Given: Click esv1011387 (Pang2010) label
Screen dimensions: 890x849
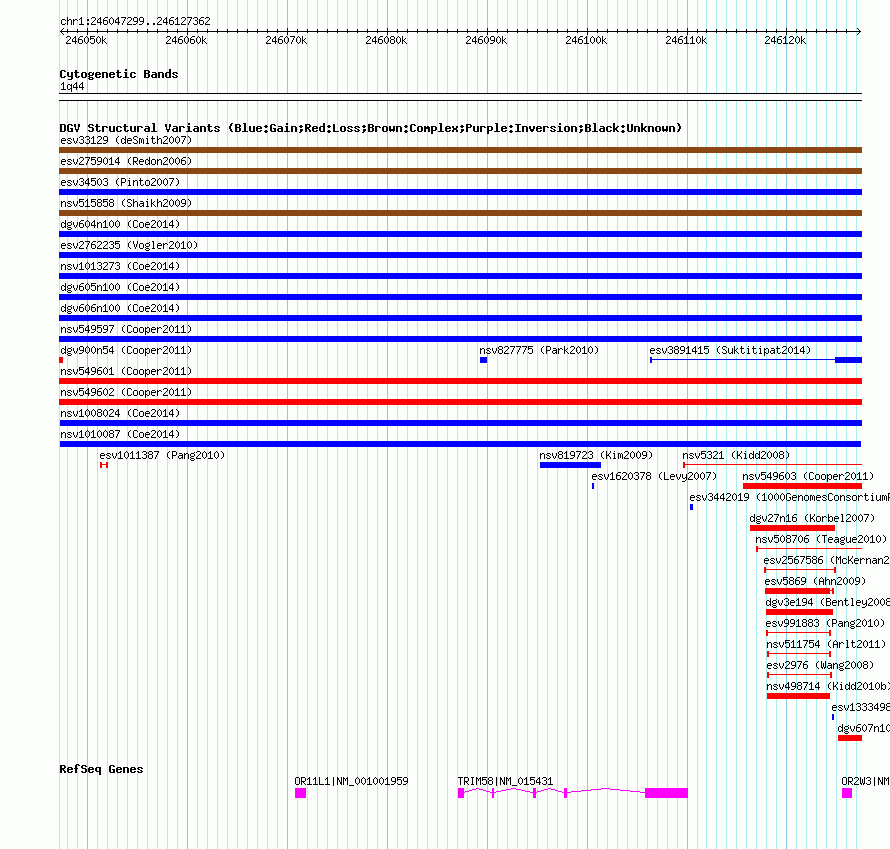Looking at the screenshot, I should (x=162, y=455).
